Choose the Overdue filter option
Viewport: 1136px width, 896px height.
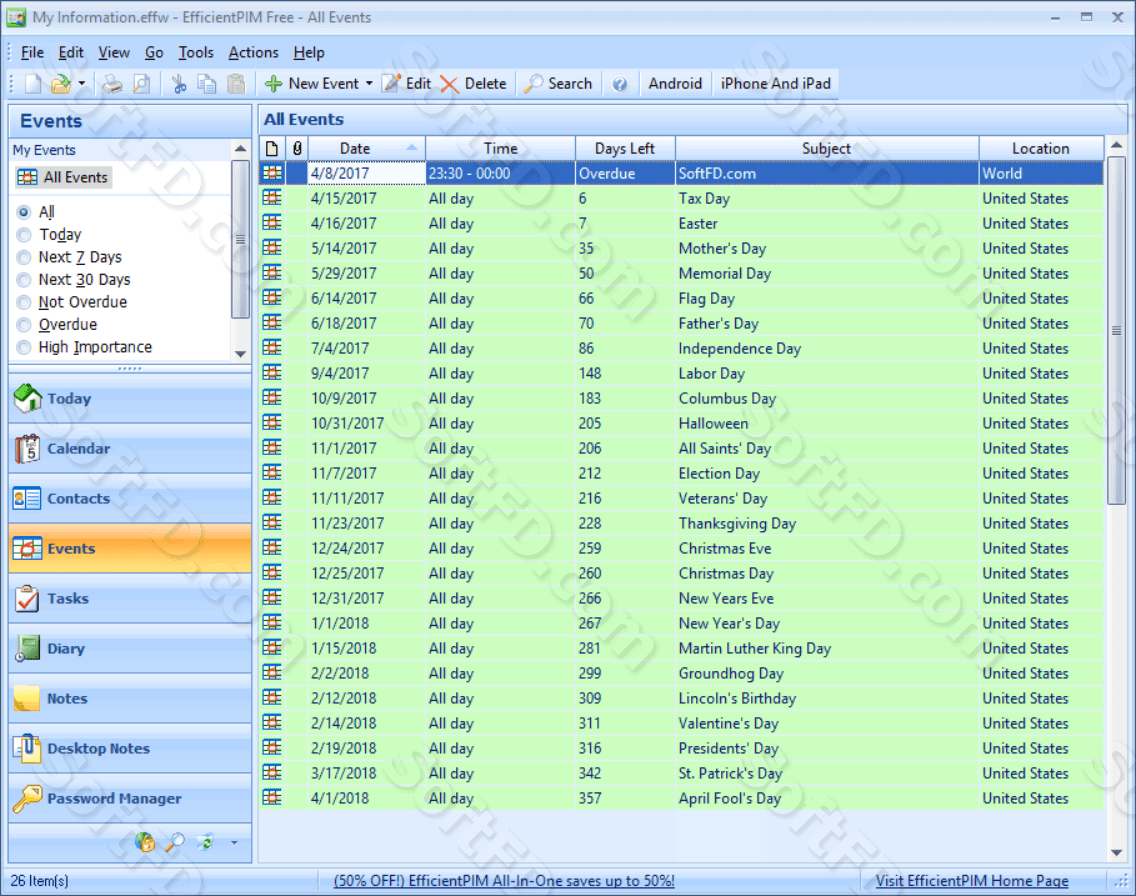tap(24, 325)
